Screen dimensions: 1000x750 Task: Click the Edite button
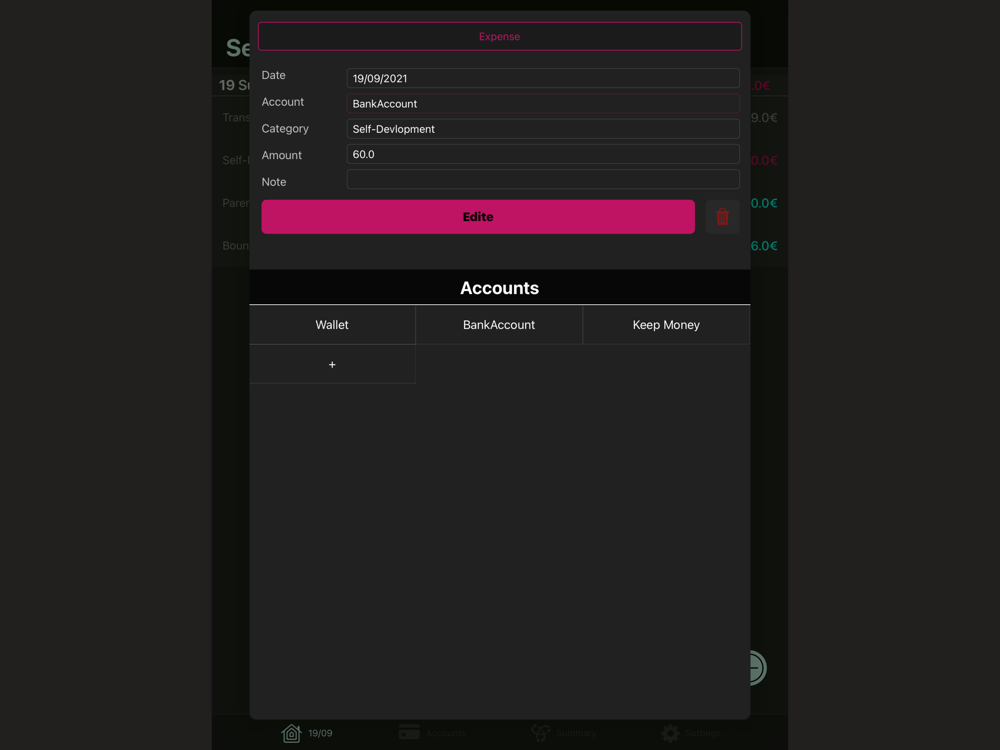click(x=478, y=217)
